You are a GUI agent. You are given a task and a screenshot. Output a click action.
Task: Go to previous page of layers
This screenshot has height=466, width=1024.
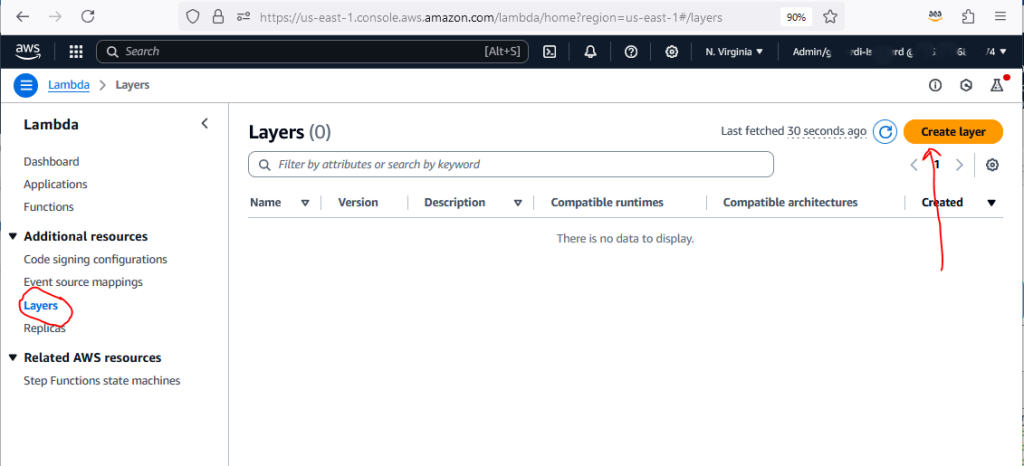pyautogui.click(x=914, y=164)
